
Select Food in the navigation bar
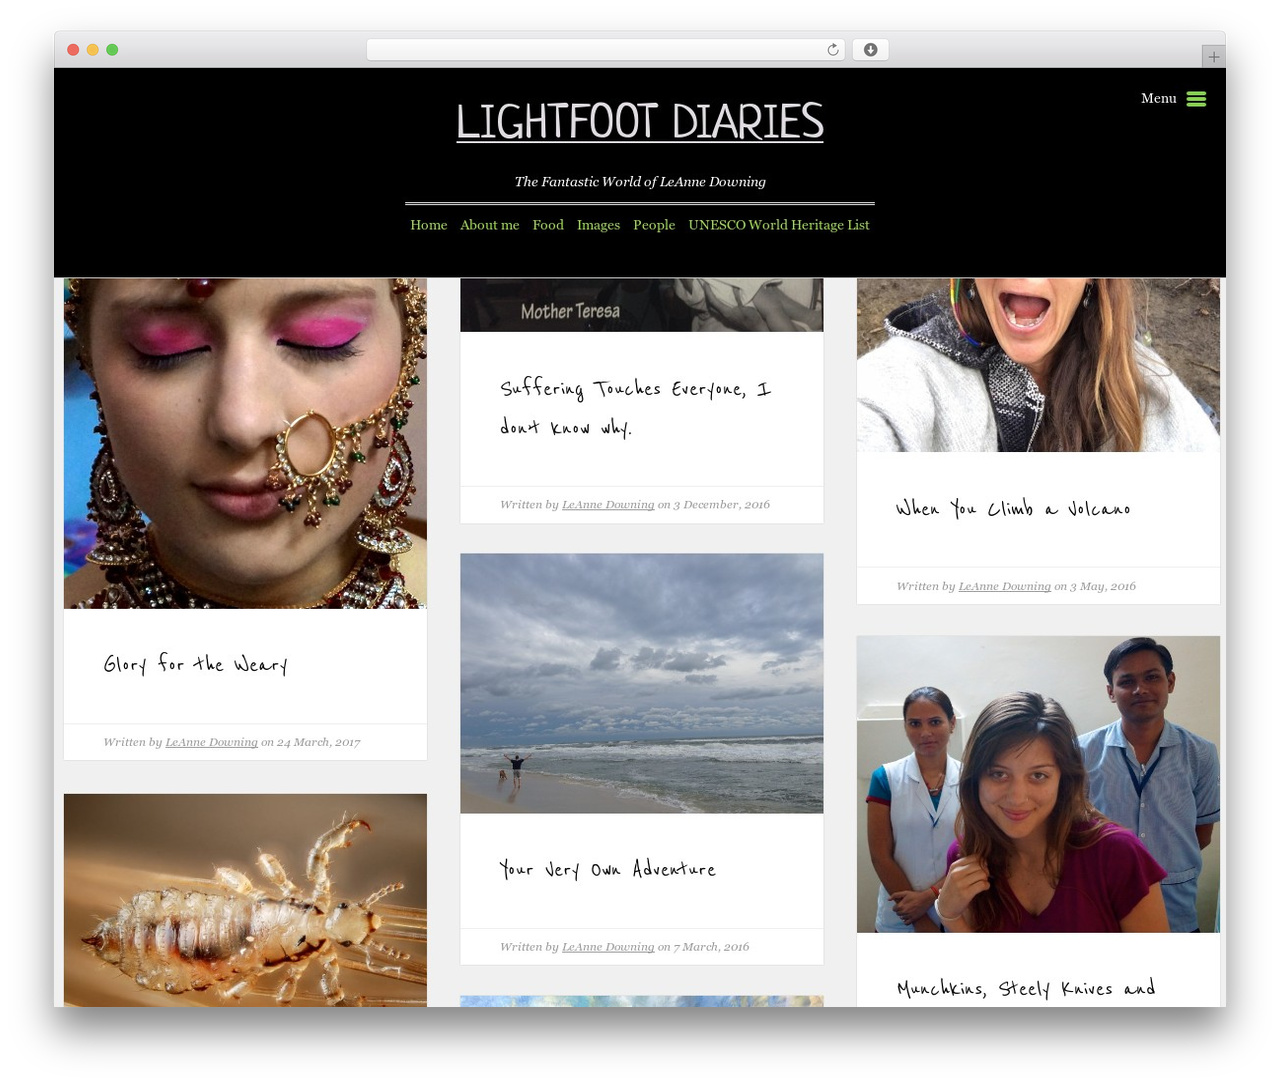point(548,225)
